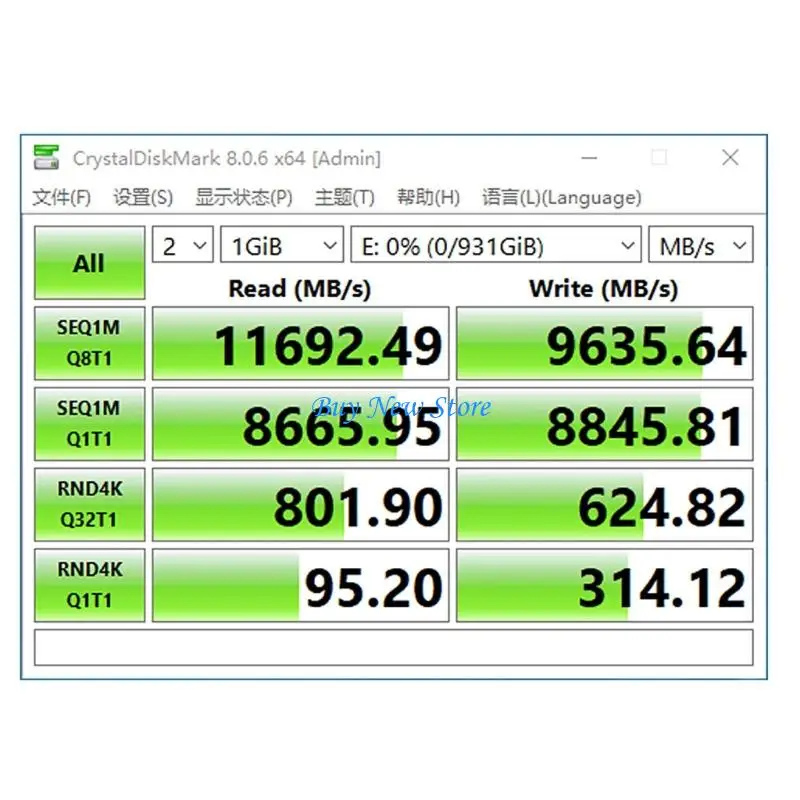Open the 文件(F) menu
This screenshot has width=800, height=800.
coord(62,197)
